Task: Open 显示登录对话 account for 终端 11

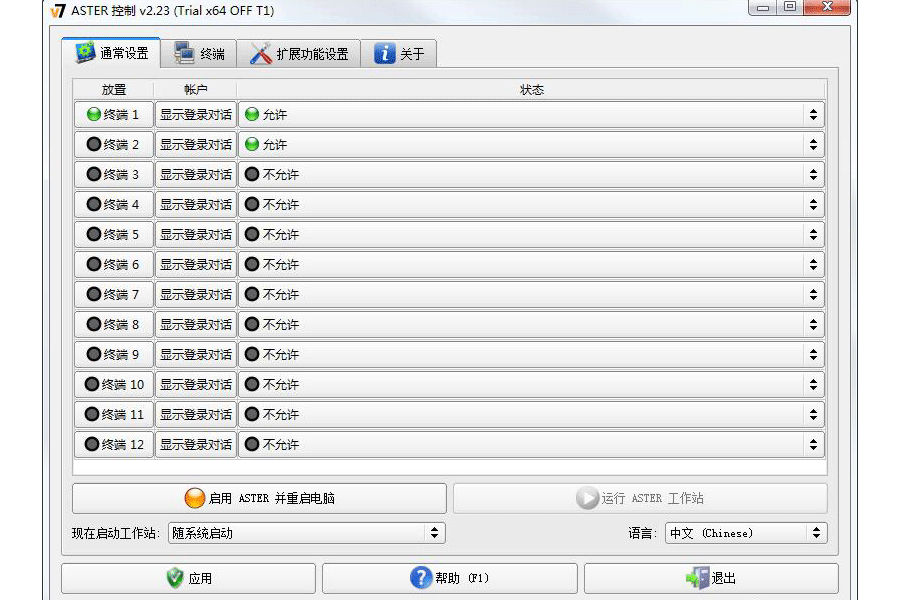Action: tap(196, 414)
